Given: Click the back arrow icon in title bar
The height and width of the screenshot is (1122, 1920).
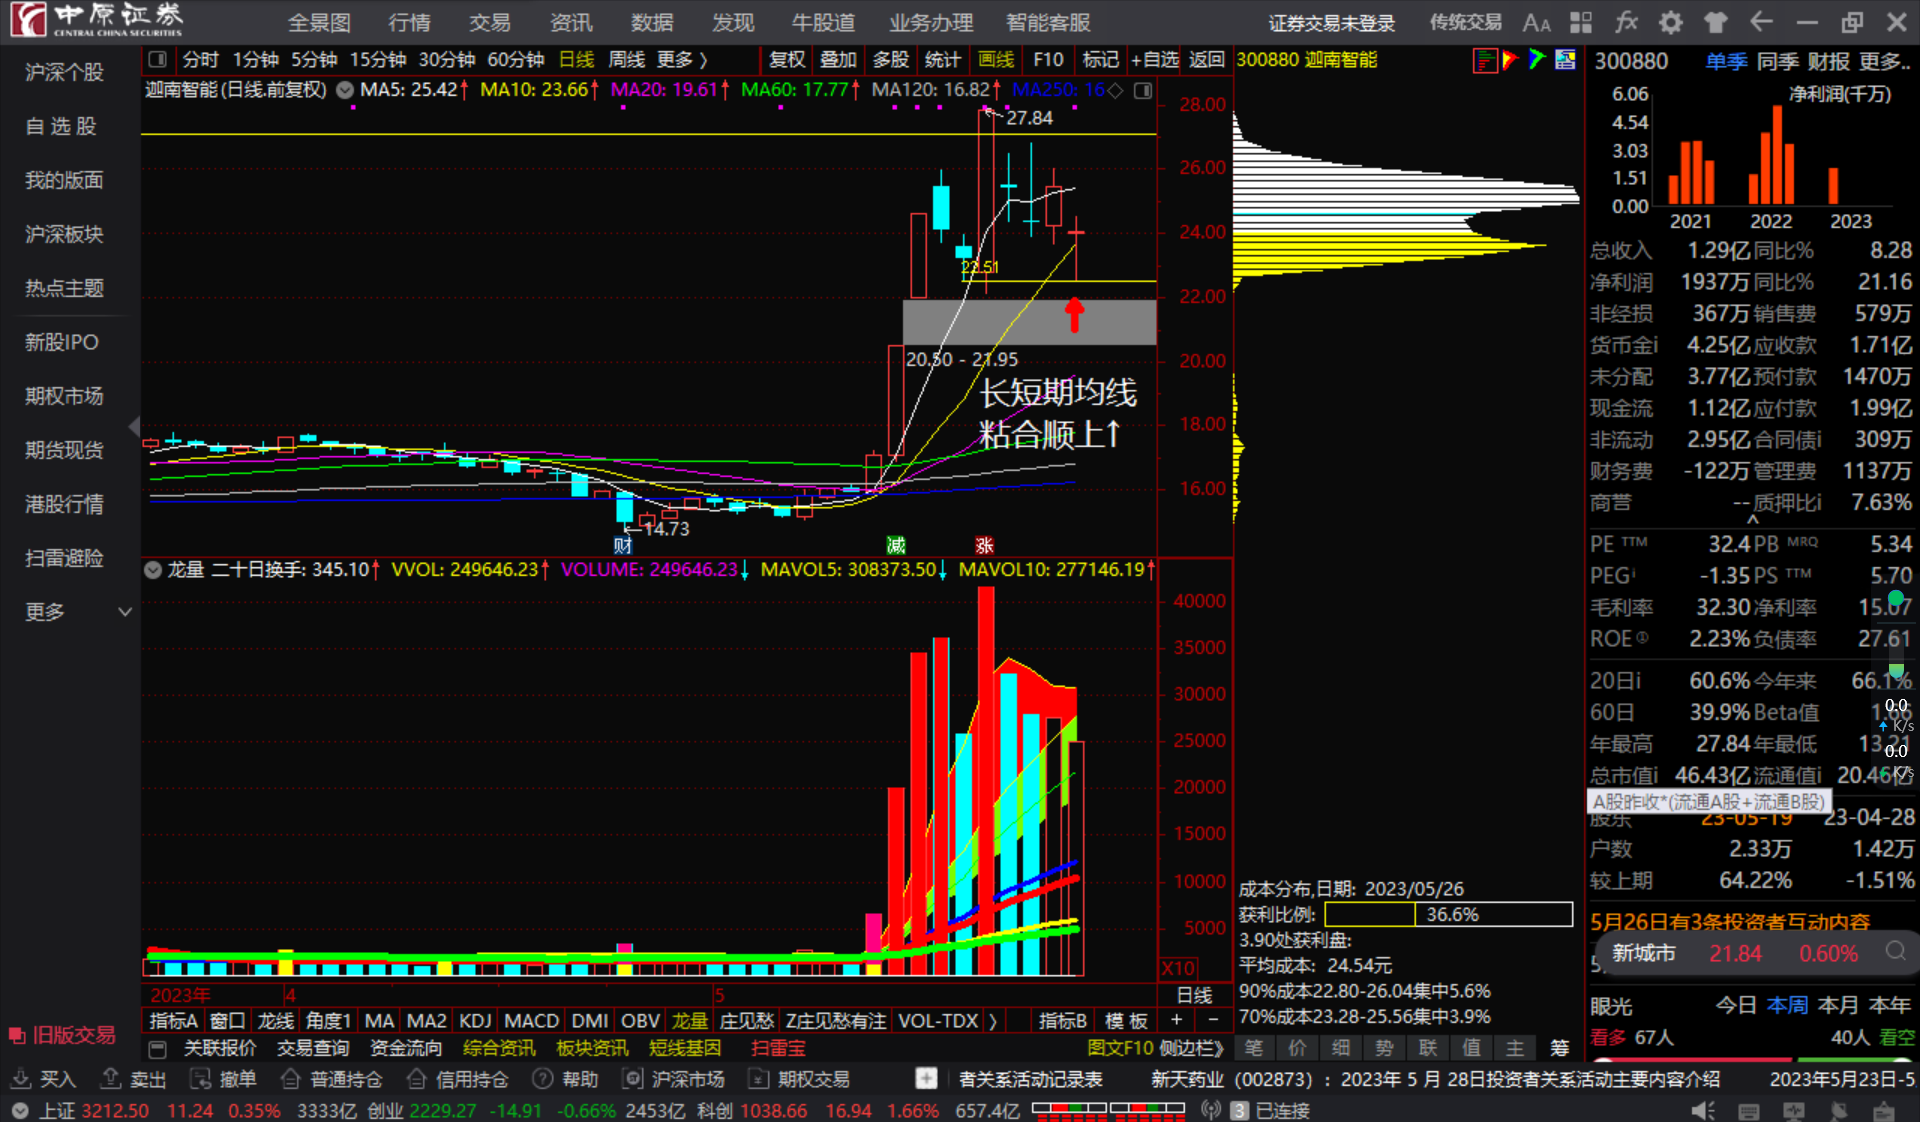Looking at the screenshot, I should pyautogui.click(x=1762, y=22).
